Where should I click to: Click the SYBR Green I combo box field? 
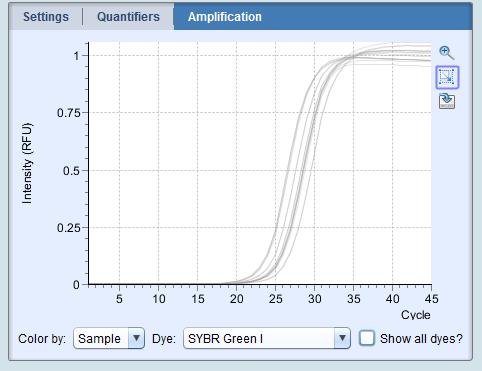(267, 338)
